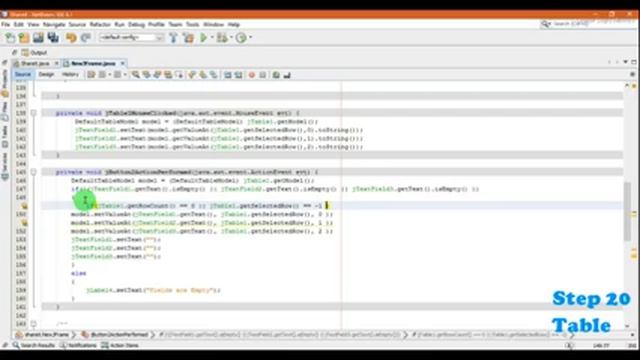Expand the Run Project dropdown arrow
The height and width of the screenshot is (360, 640).
coord(211,38)
